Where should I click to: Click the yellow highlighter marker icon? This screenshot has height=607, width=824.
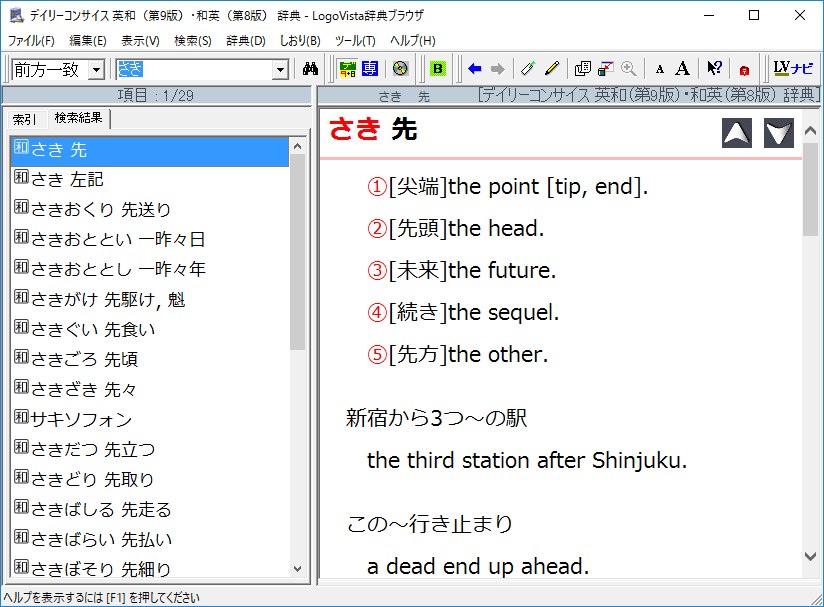[552, 69]
